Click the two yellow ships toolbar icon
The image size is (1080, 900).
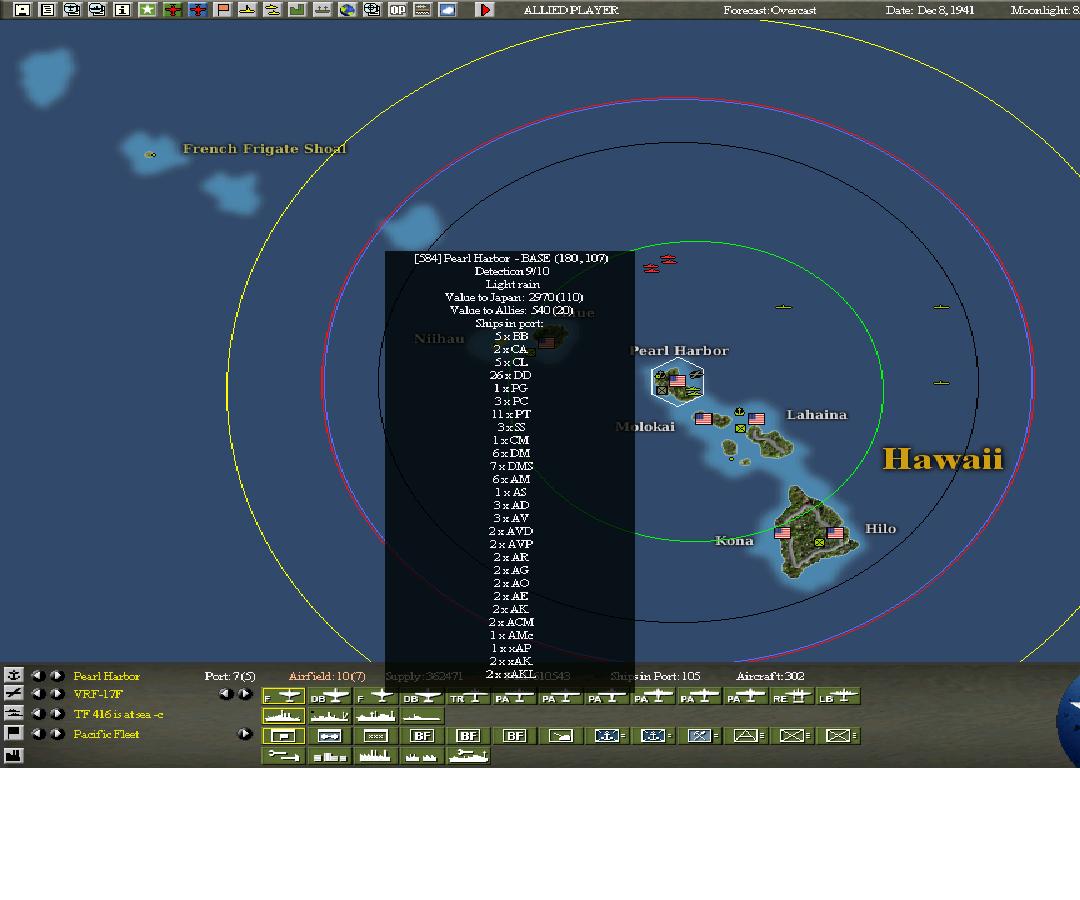[x=272, y=10]
